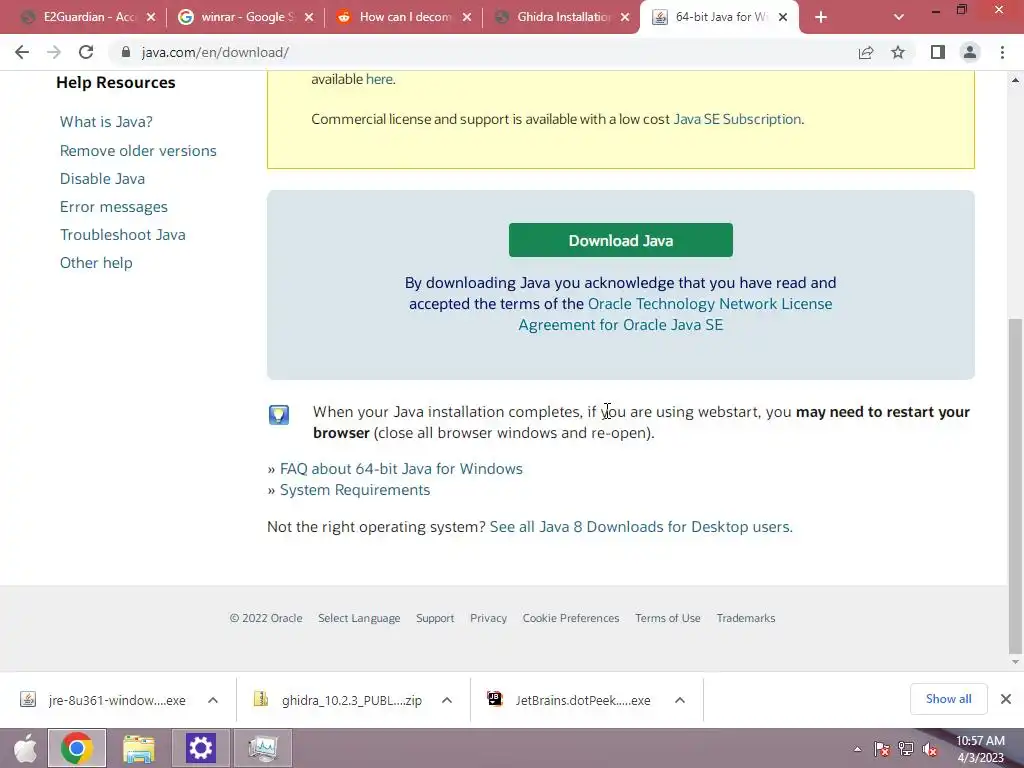Bookmark this page with the star
The height and width of the screenshot is (768, 1024).
[x=898, y=52]
